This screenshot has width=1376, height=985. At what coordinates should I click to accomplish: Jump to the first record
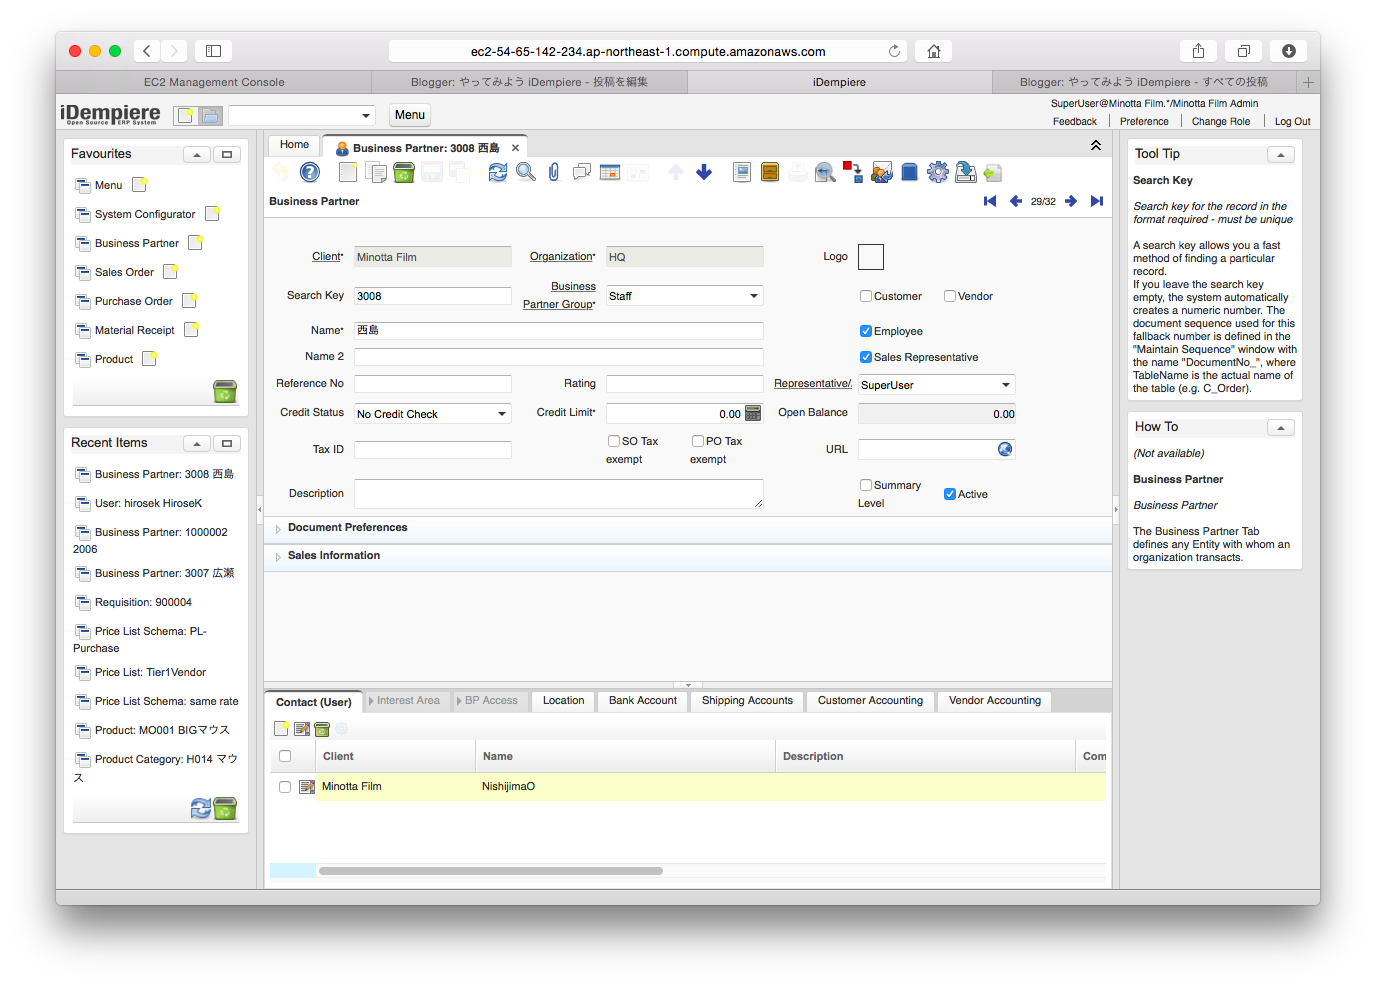click(990, 201)
